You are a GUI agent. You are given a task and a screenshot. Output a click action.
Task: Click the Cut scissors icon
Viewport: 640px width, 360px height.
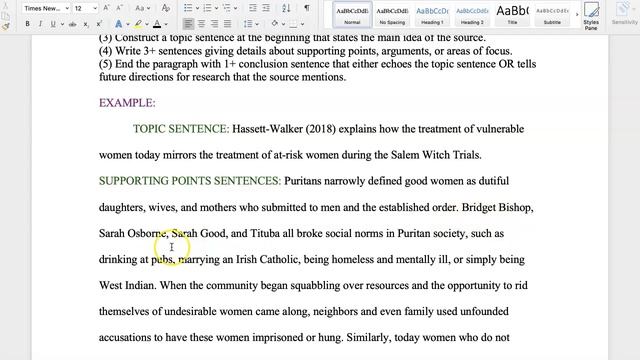(x=5, y=6)
